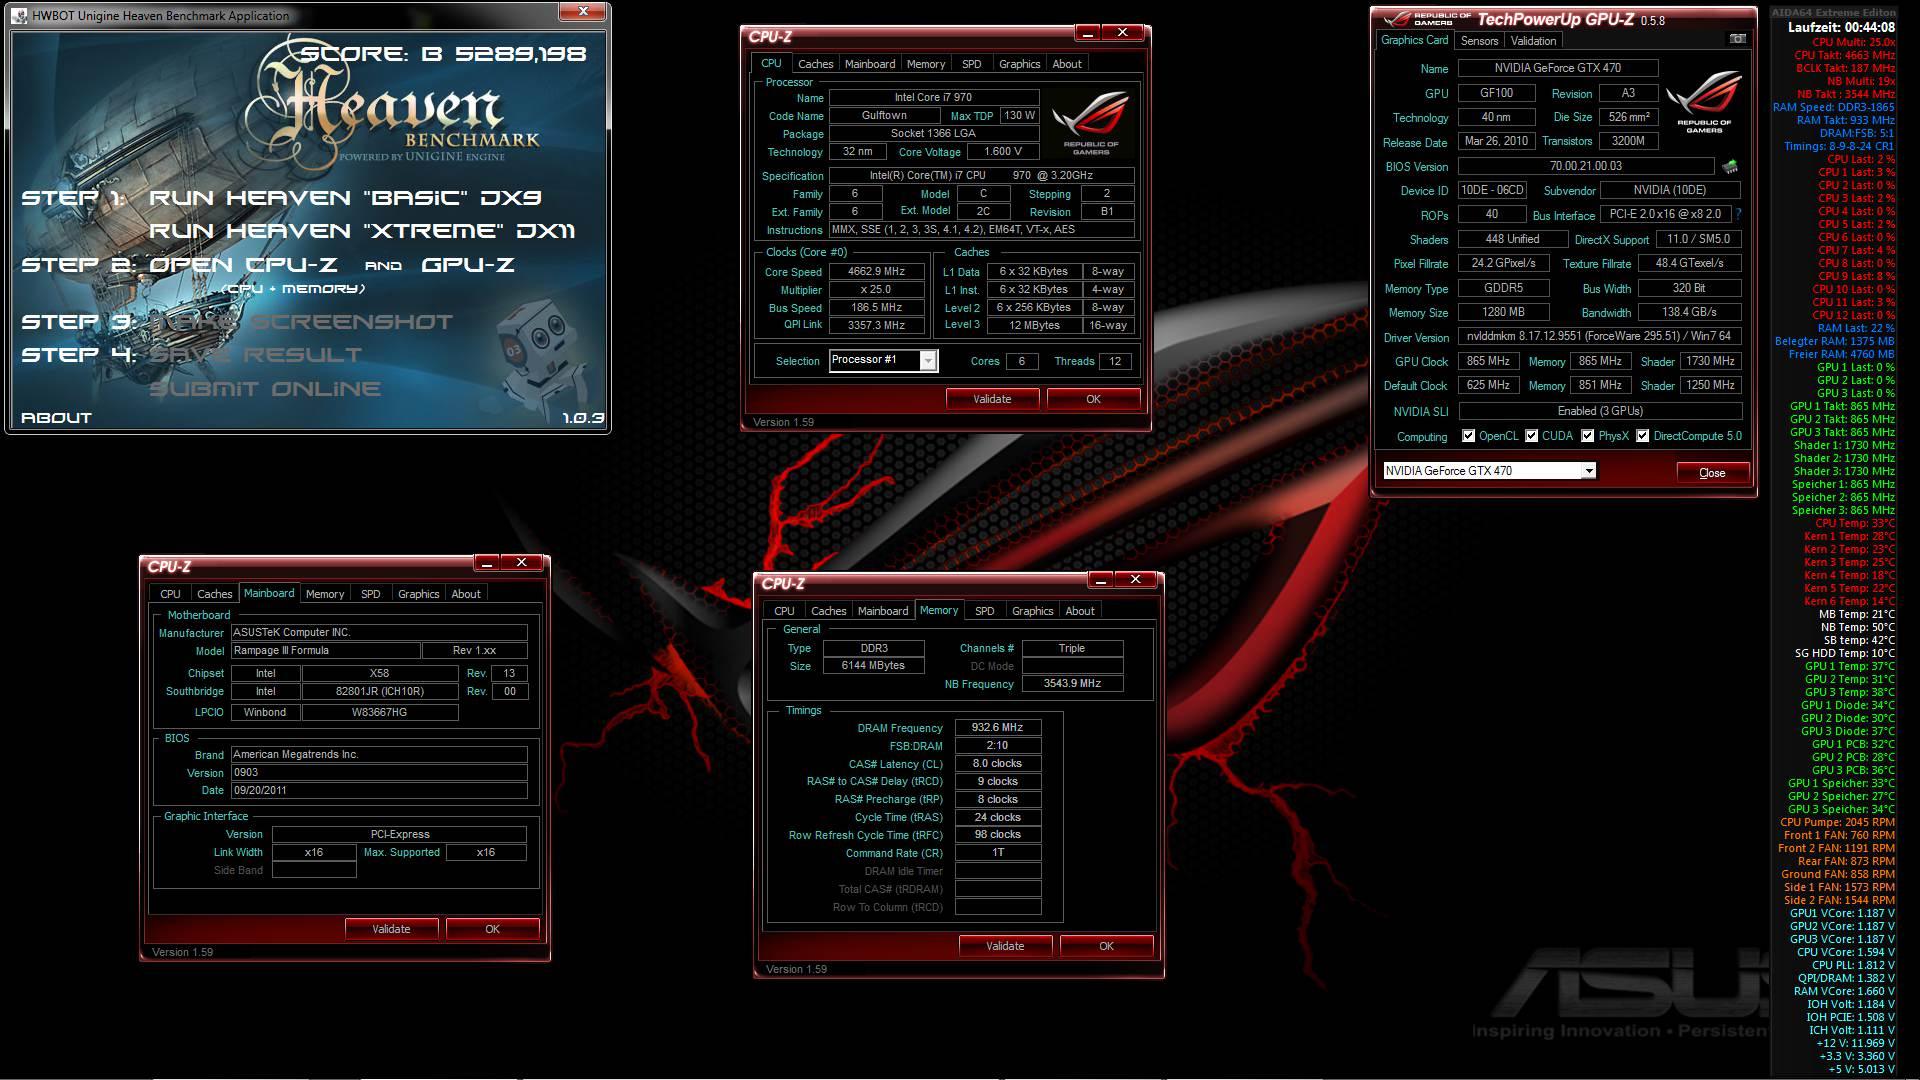Toggle the DirectCompute 5.0 checkbox
The height and width of the screenshot is (1080, 1920).
coord(1642,436)
